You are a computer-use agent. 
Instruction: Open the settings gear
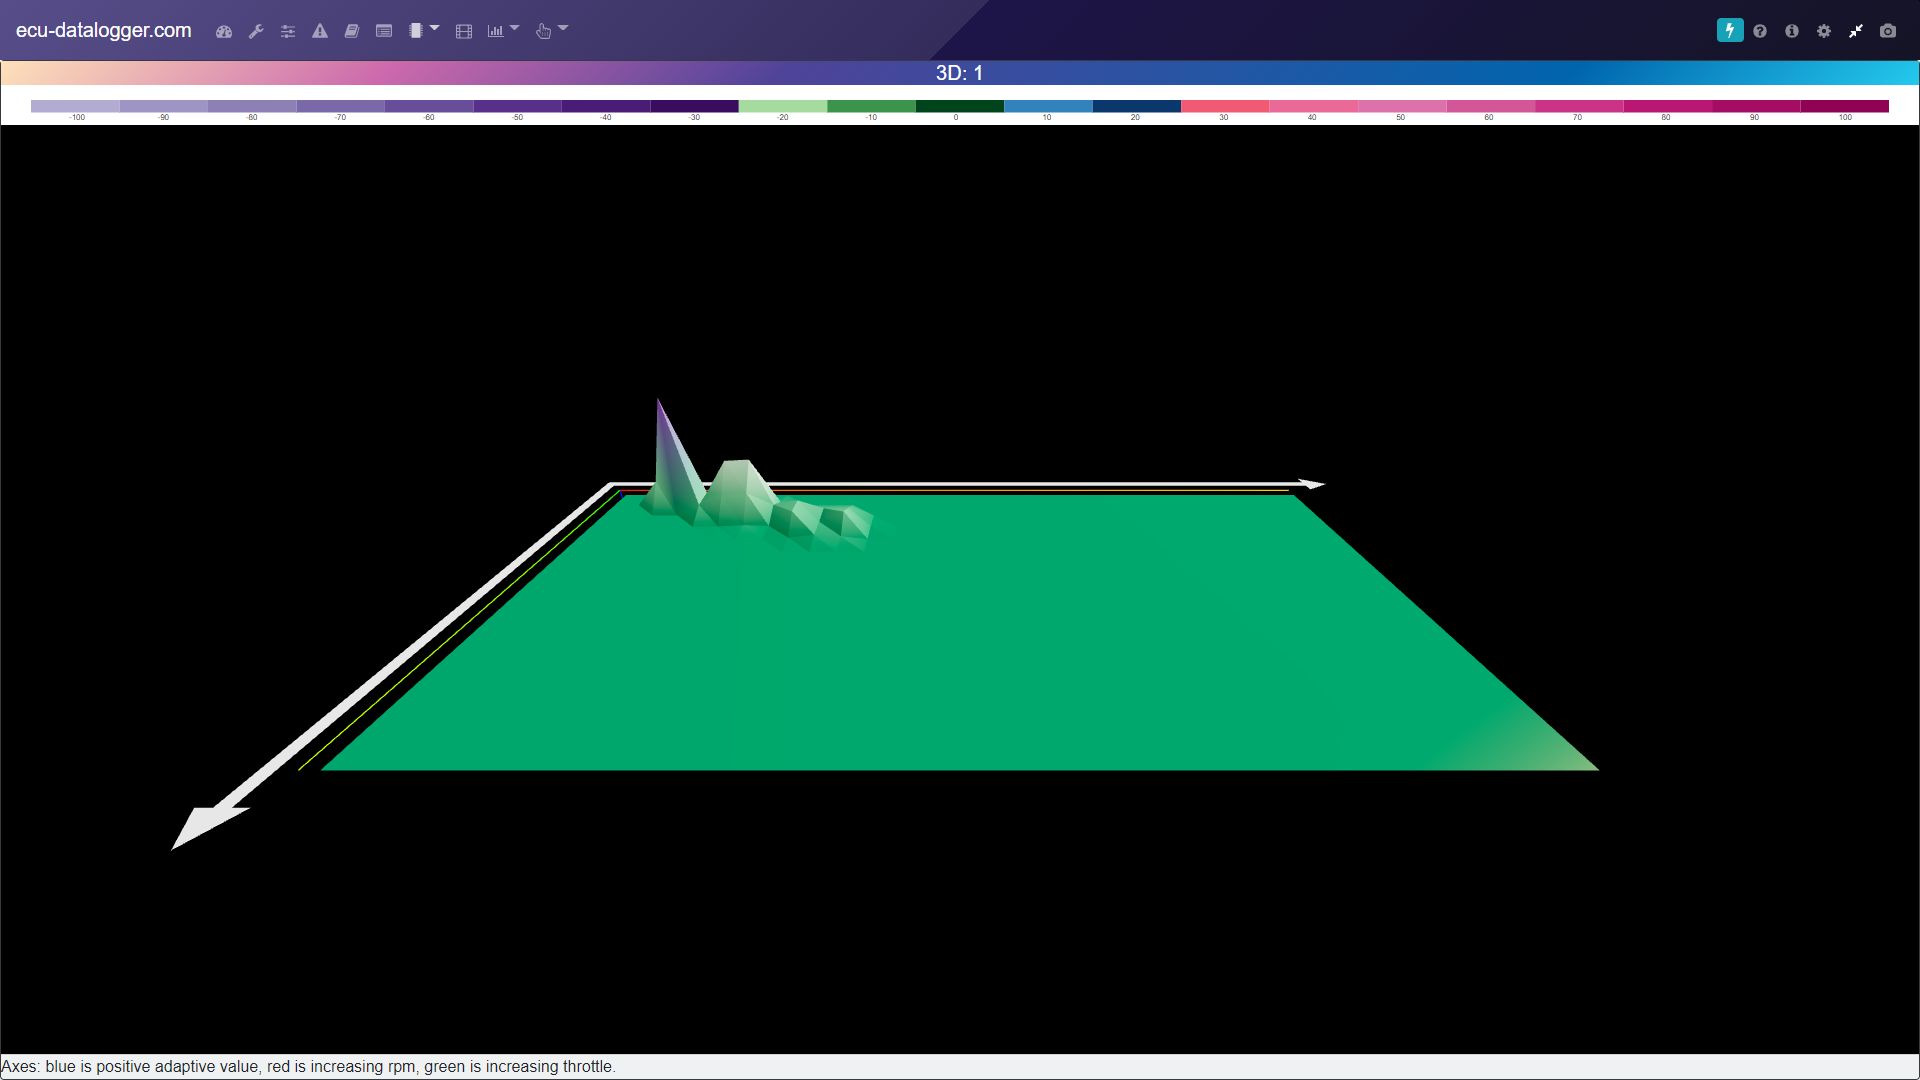pyautogui.click(x=1824, y=31)
